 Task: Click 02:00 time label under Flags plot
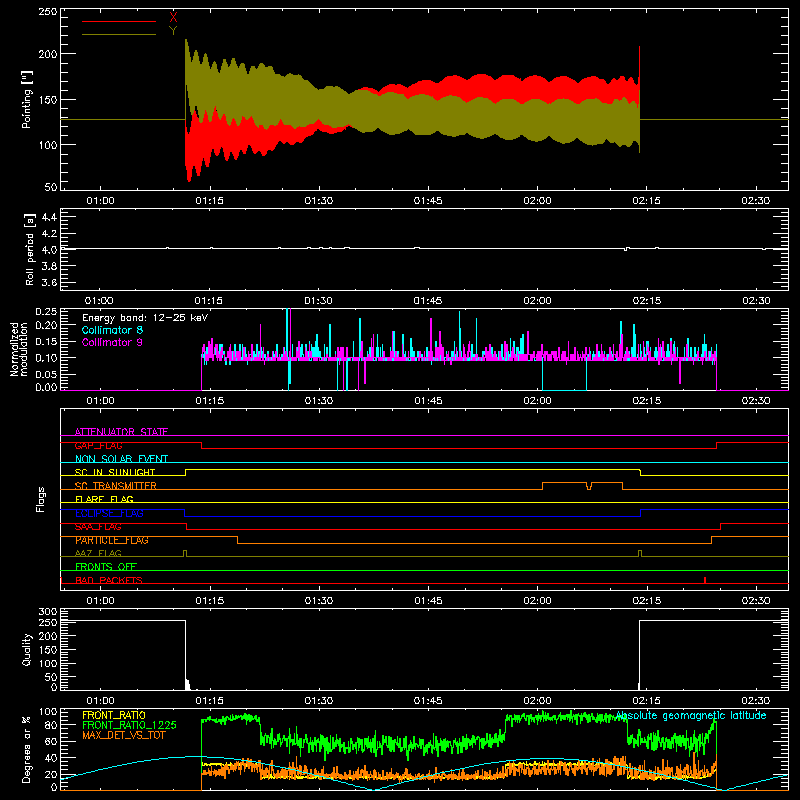(x=537, y=601)
